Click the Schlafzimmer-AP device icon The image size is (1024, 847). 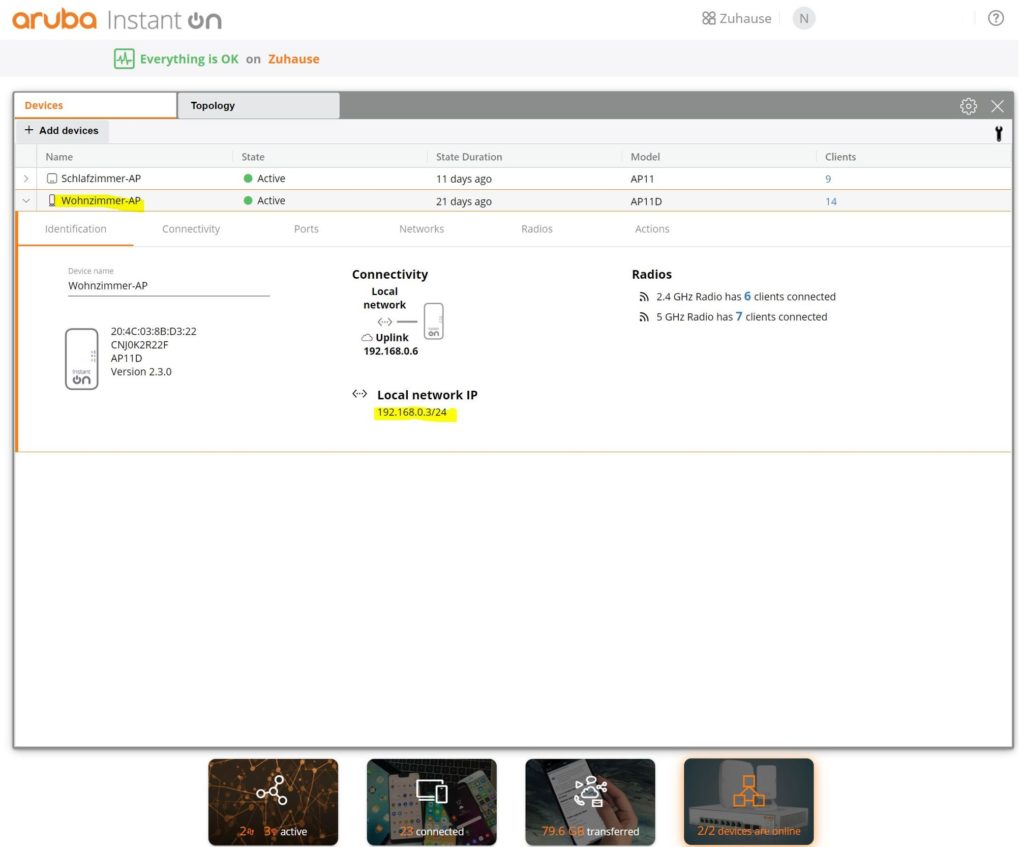(52, 178)
